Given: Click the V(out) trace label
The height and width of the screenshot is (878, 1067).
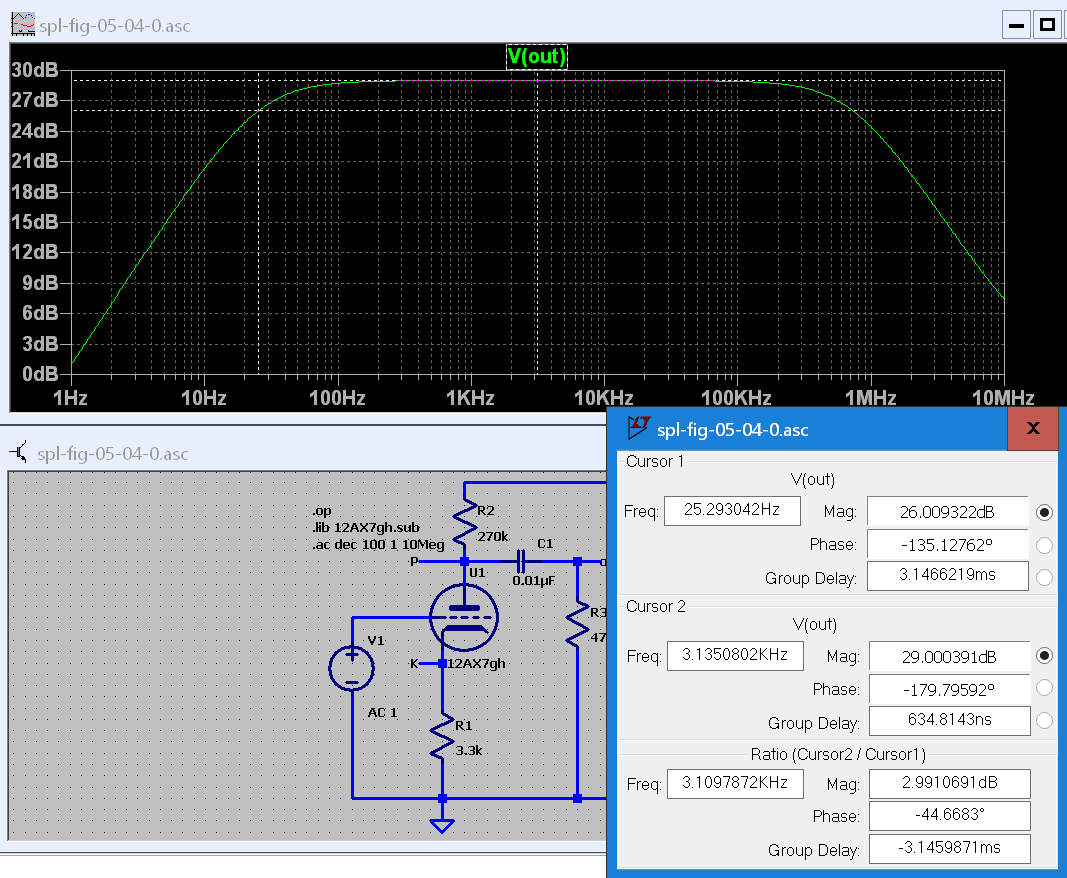Looking at the screenshot, I should (536, 57).
